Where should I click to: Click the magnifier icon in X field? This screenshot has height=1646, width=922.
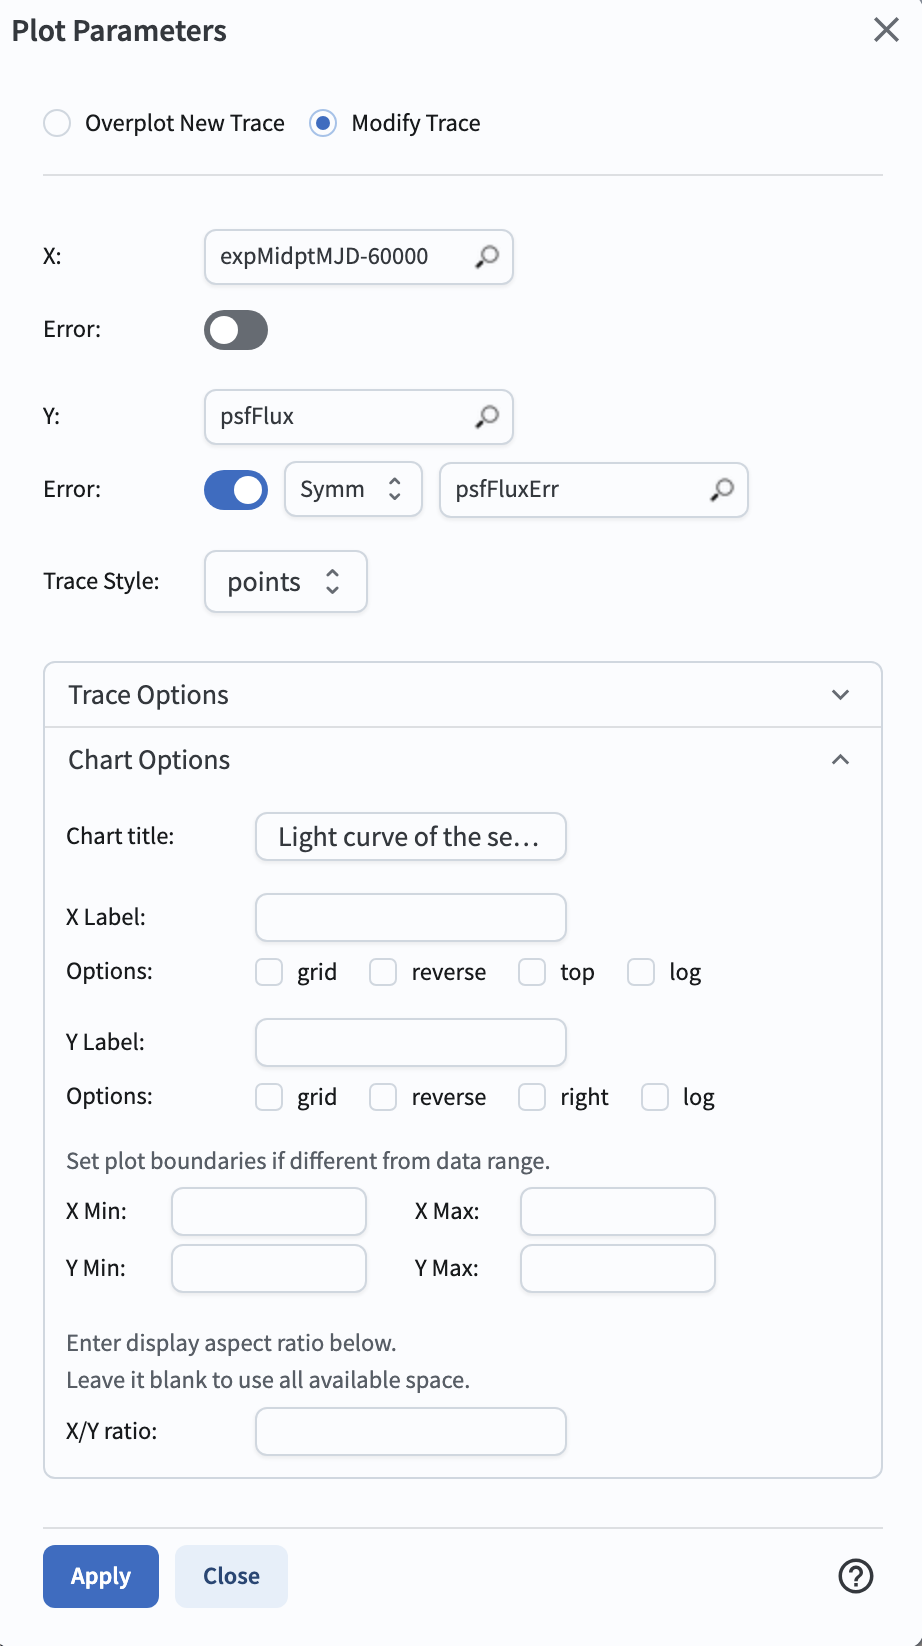[x=487, y=257]
